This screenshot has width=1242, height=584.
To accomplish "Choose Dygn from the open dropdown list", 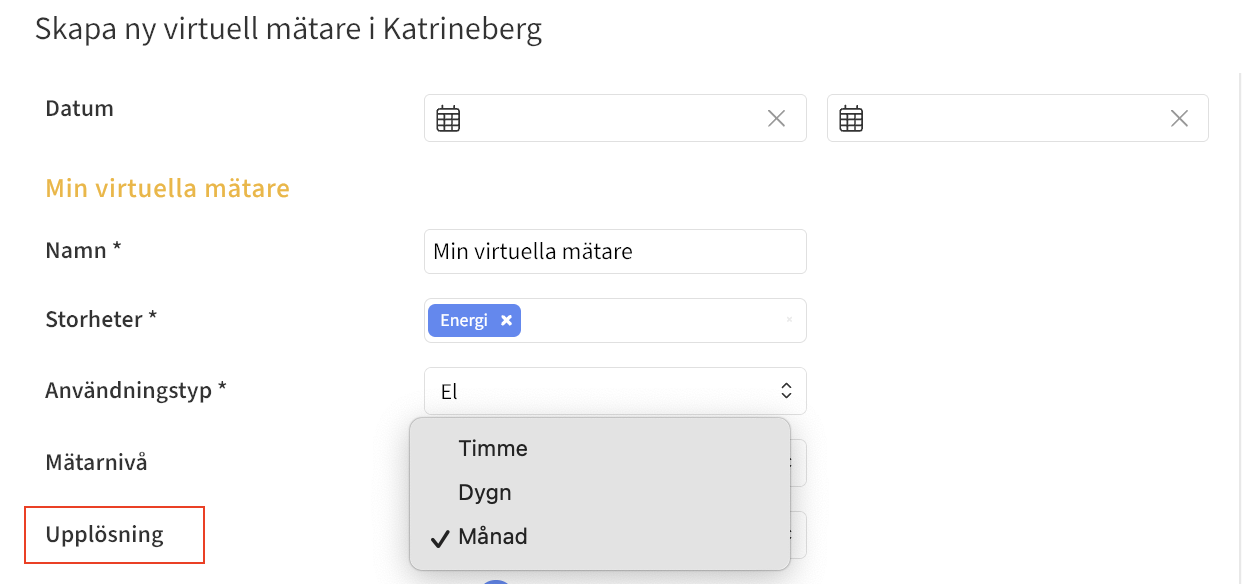I will [x=485, y=492].
